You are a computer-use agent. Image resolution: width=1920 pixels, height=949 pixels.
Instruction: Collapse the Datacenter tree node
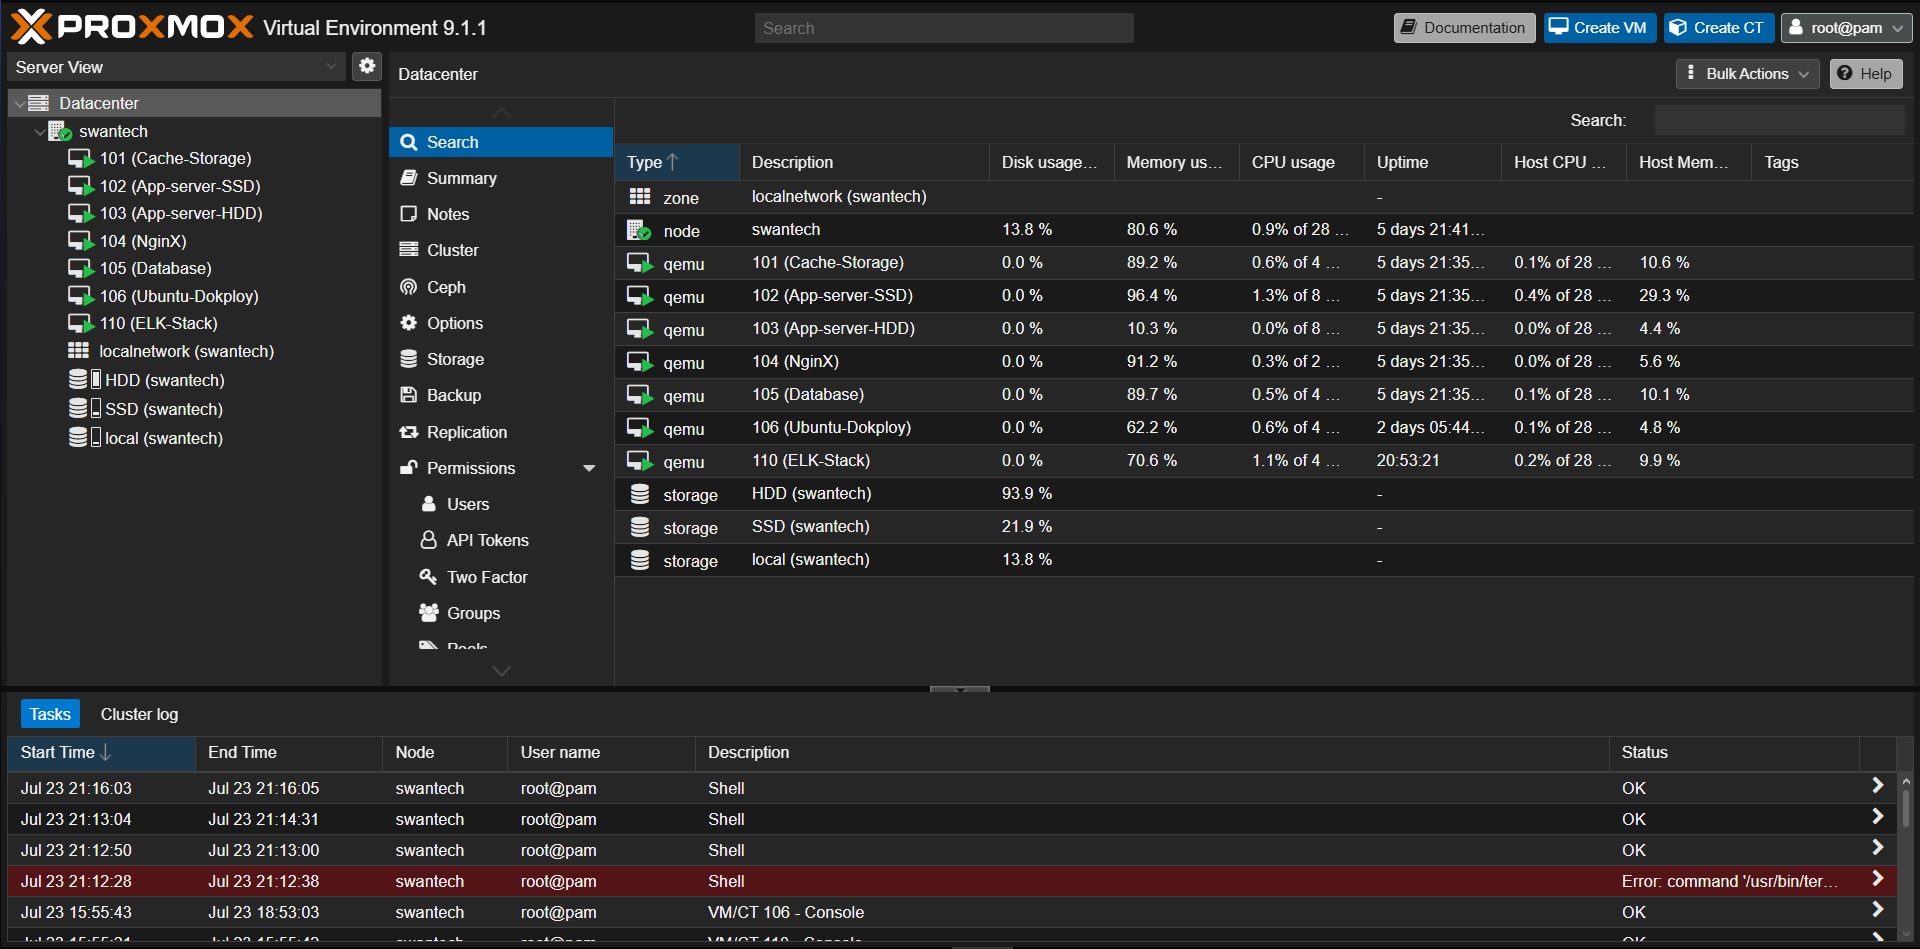[19, 103]
